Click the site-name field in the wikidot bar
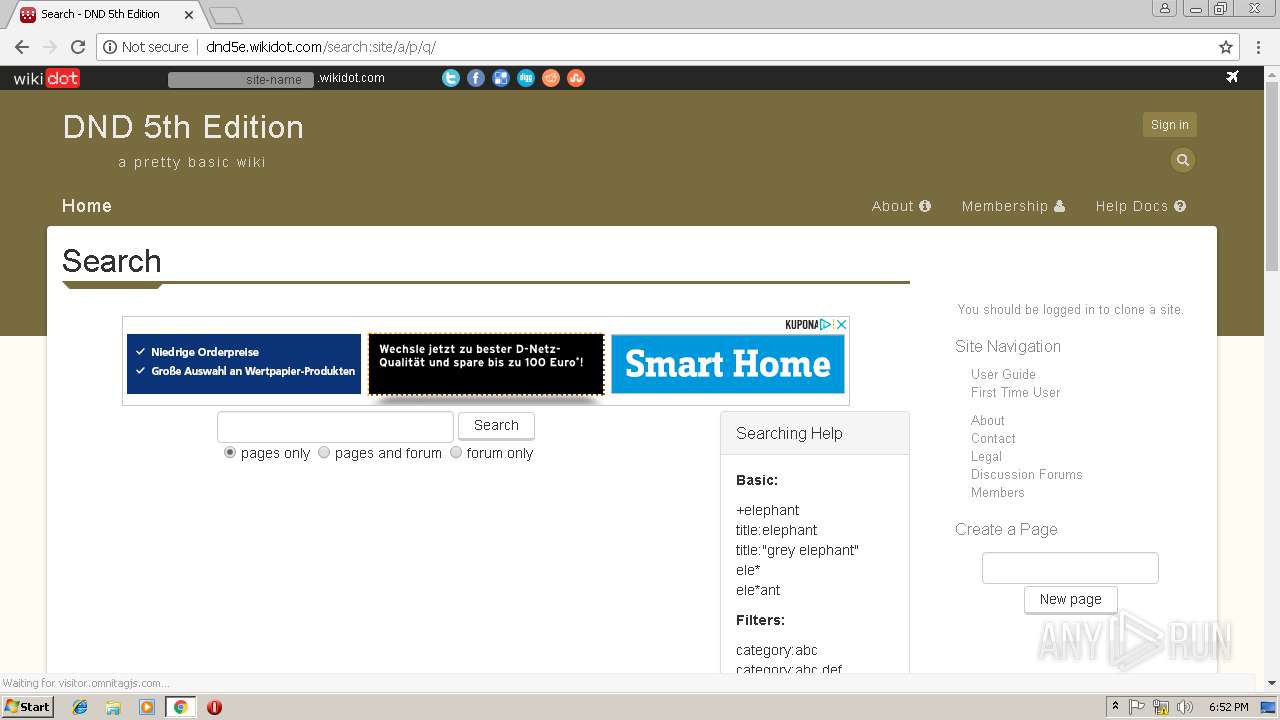Screen dimensions: 1280x720 point(241,79)
